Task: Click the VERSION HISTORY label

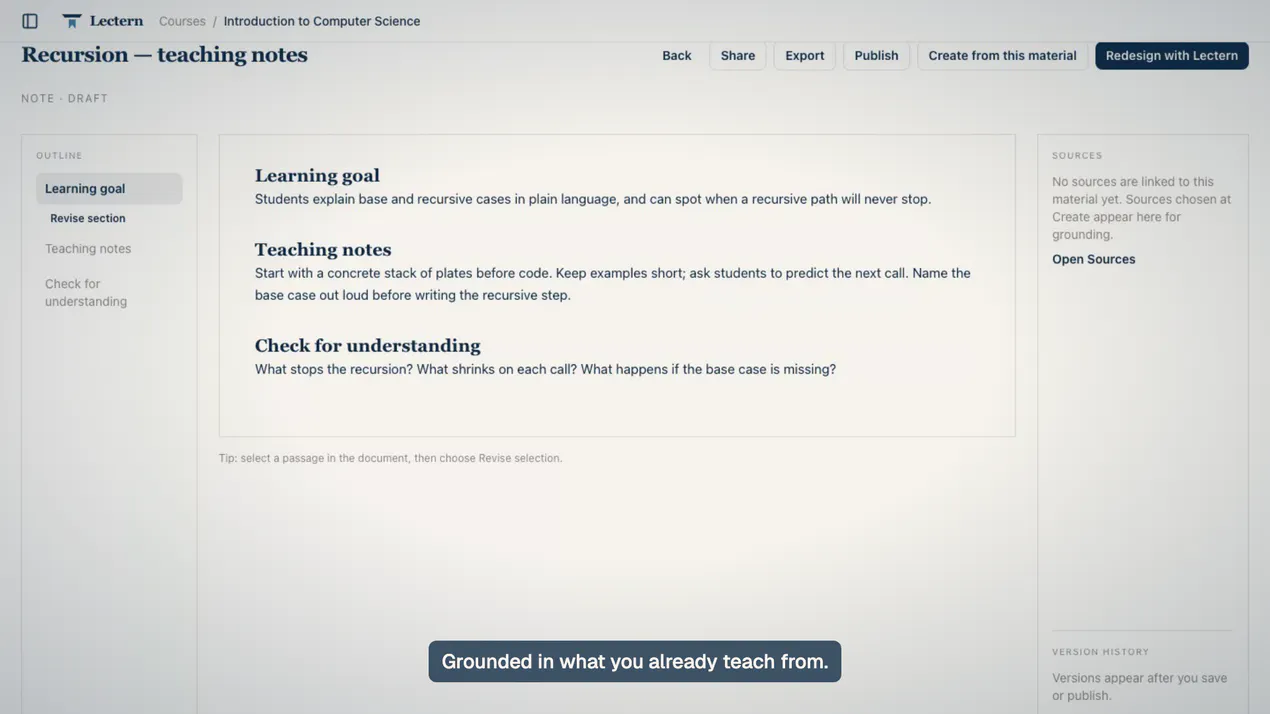Action: pyautogui.click(x=1101, y=652)
